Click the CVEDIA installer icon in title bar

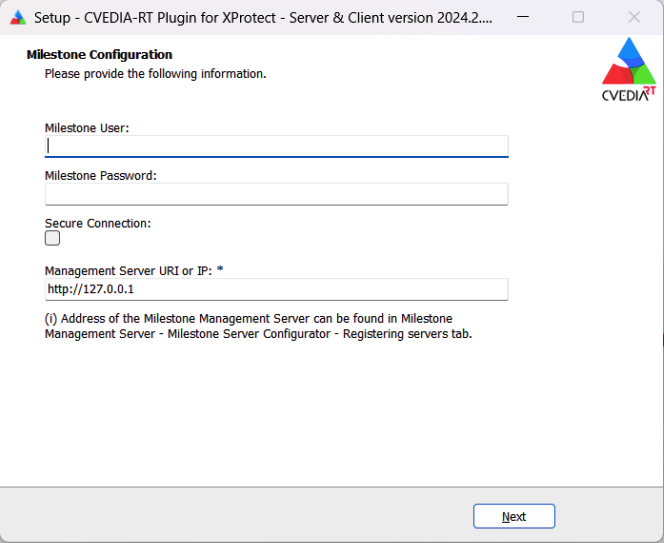(18, 18)
